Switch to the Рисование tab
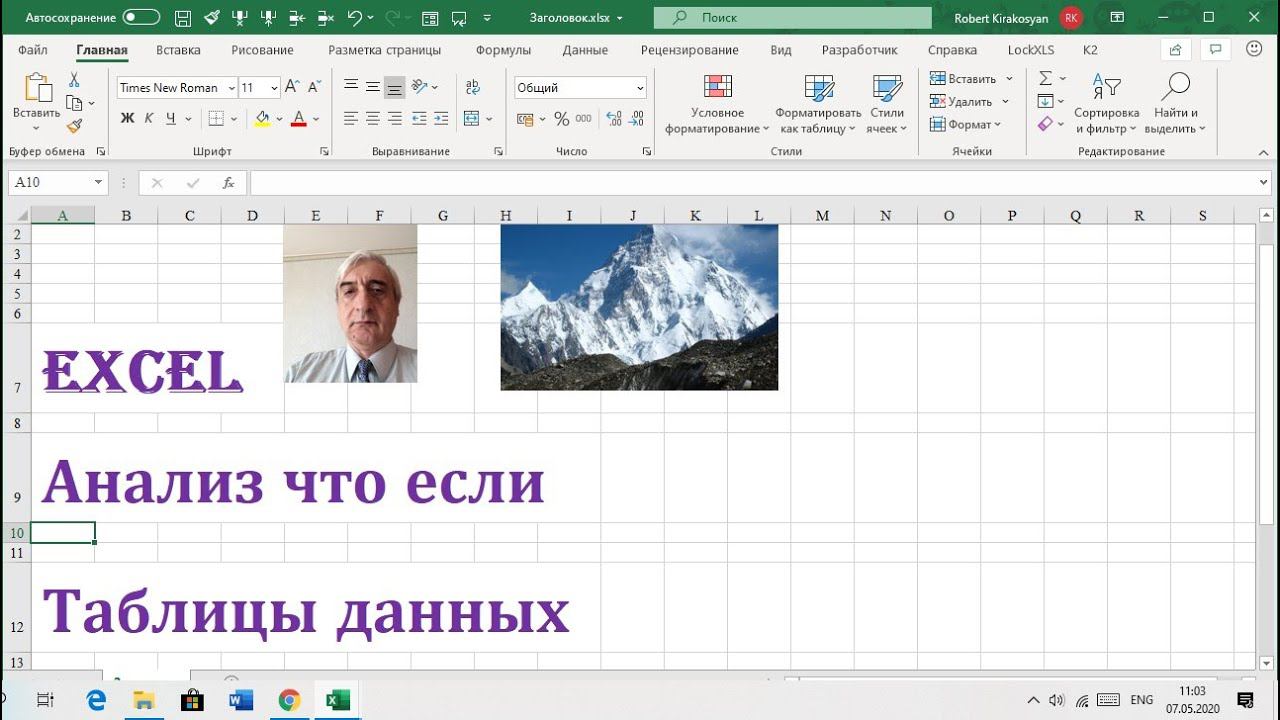 (262, 50)
